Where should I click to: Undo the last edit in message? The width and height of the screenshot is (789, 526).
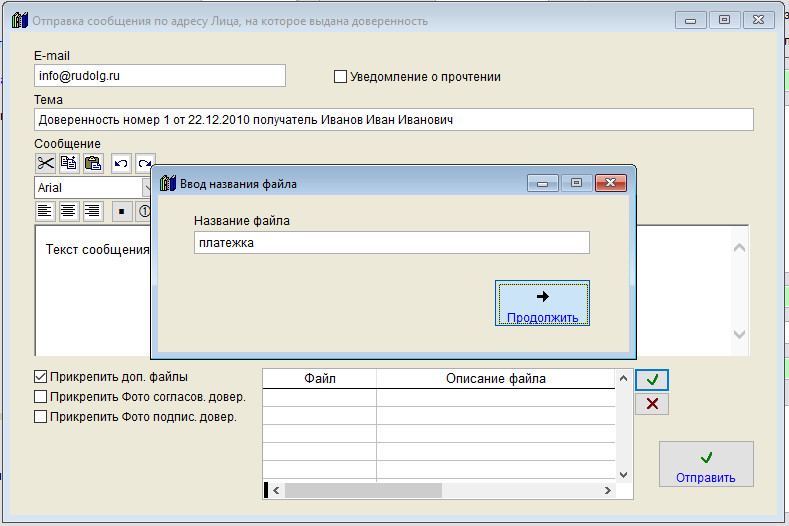pyautogui.click(x=121, y=164)
